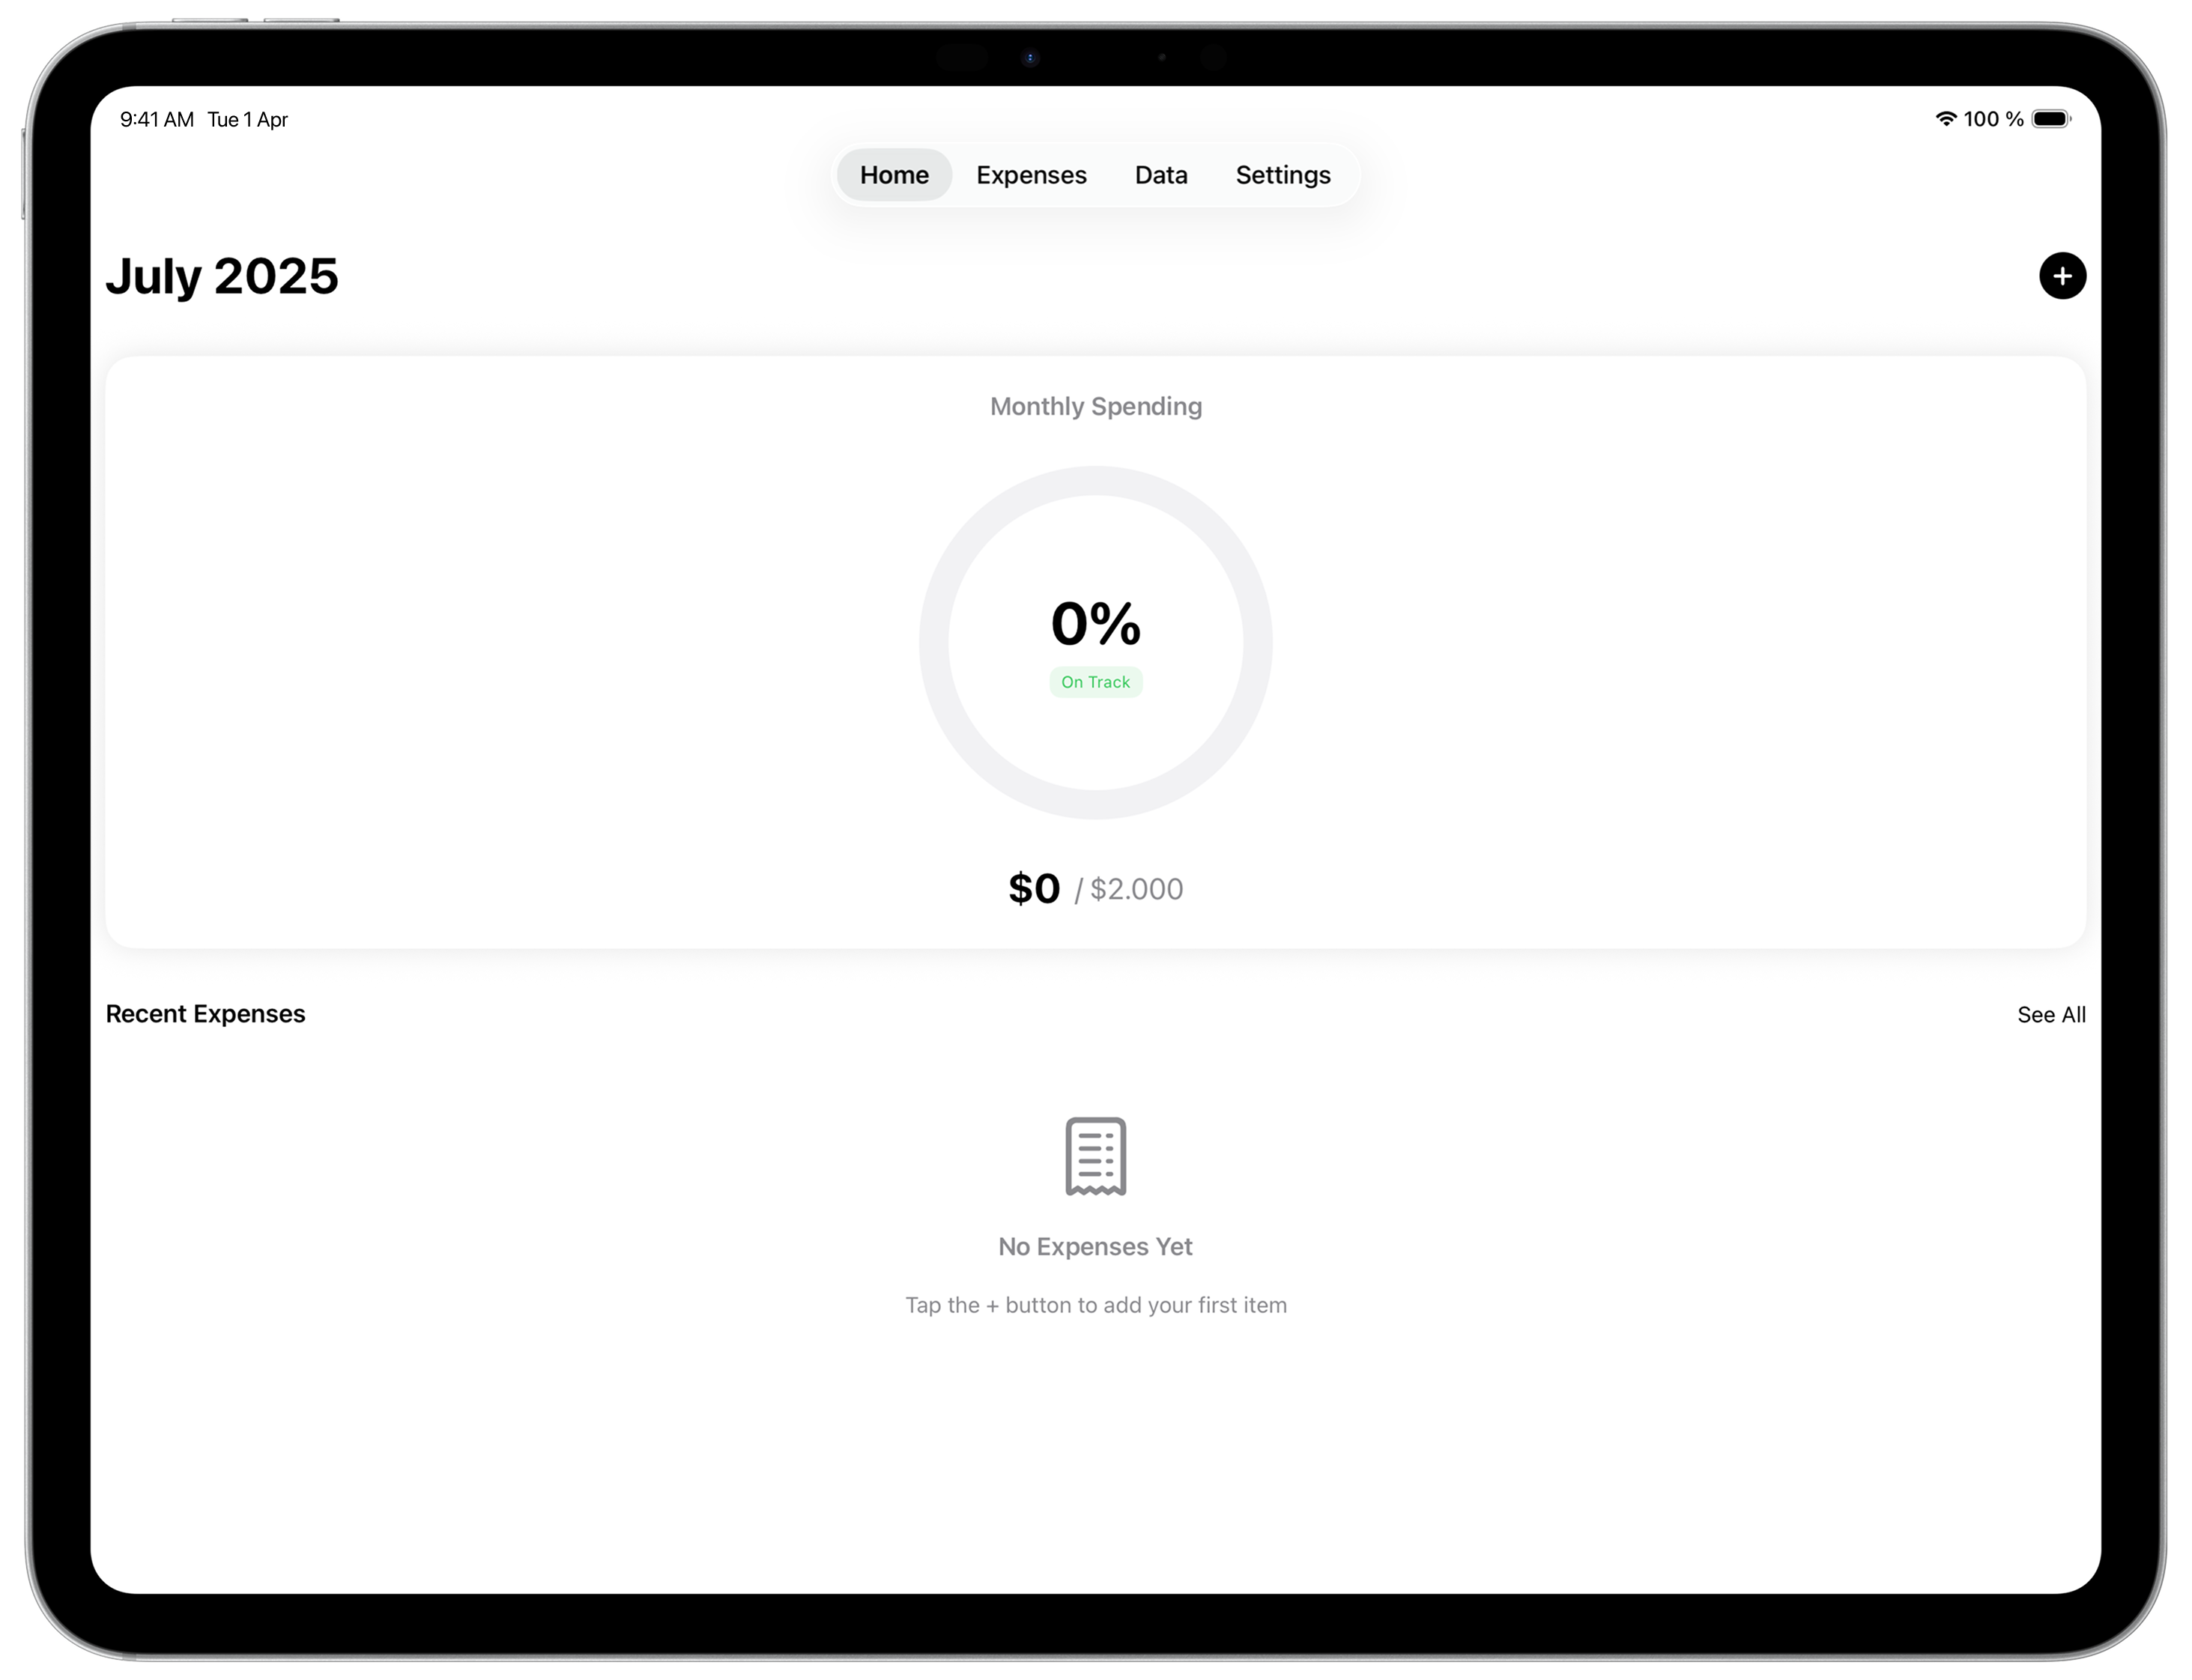Viewport: 2192px width, 1680px height.
Task: Click the Recent Expenses section header
Action: (205, 1014)
